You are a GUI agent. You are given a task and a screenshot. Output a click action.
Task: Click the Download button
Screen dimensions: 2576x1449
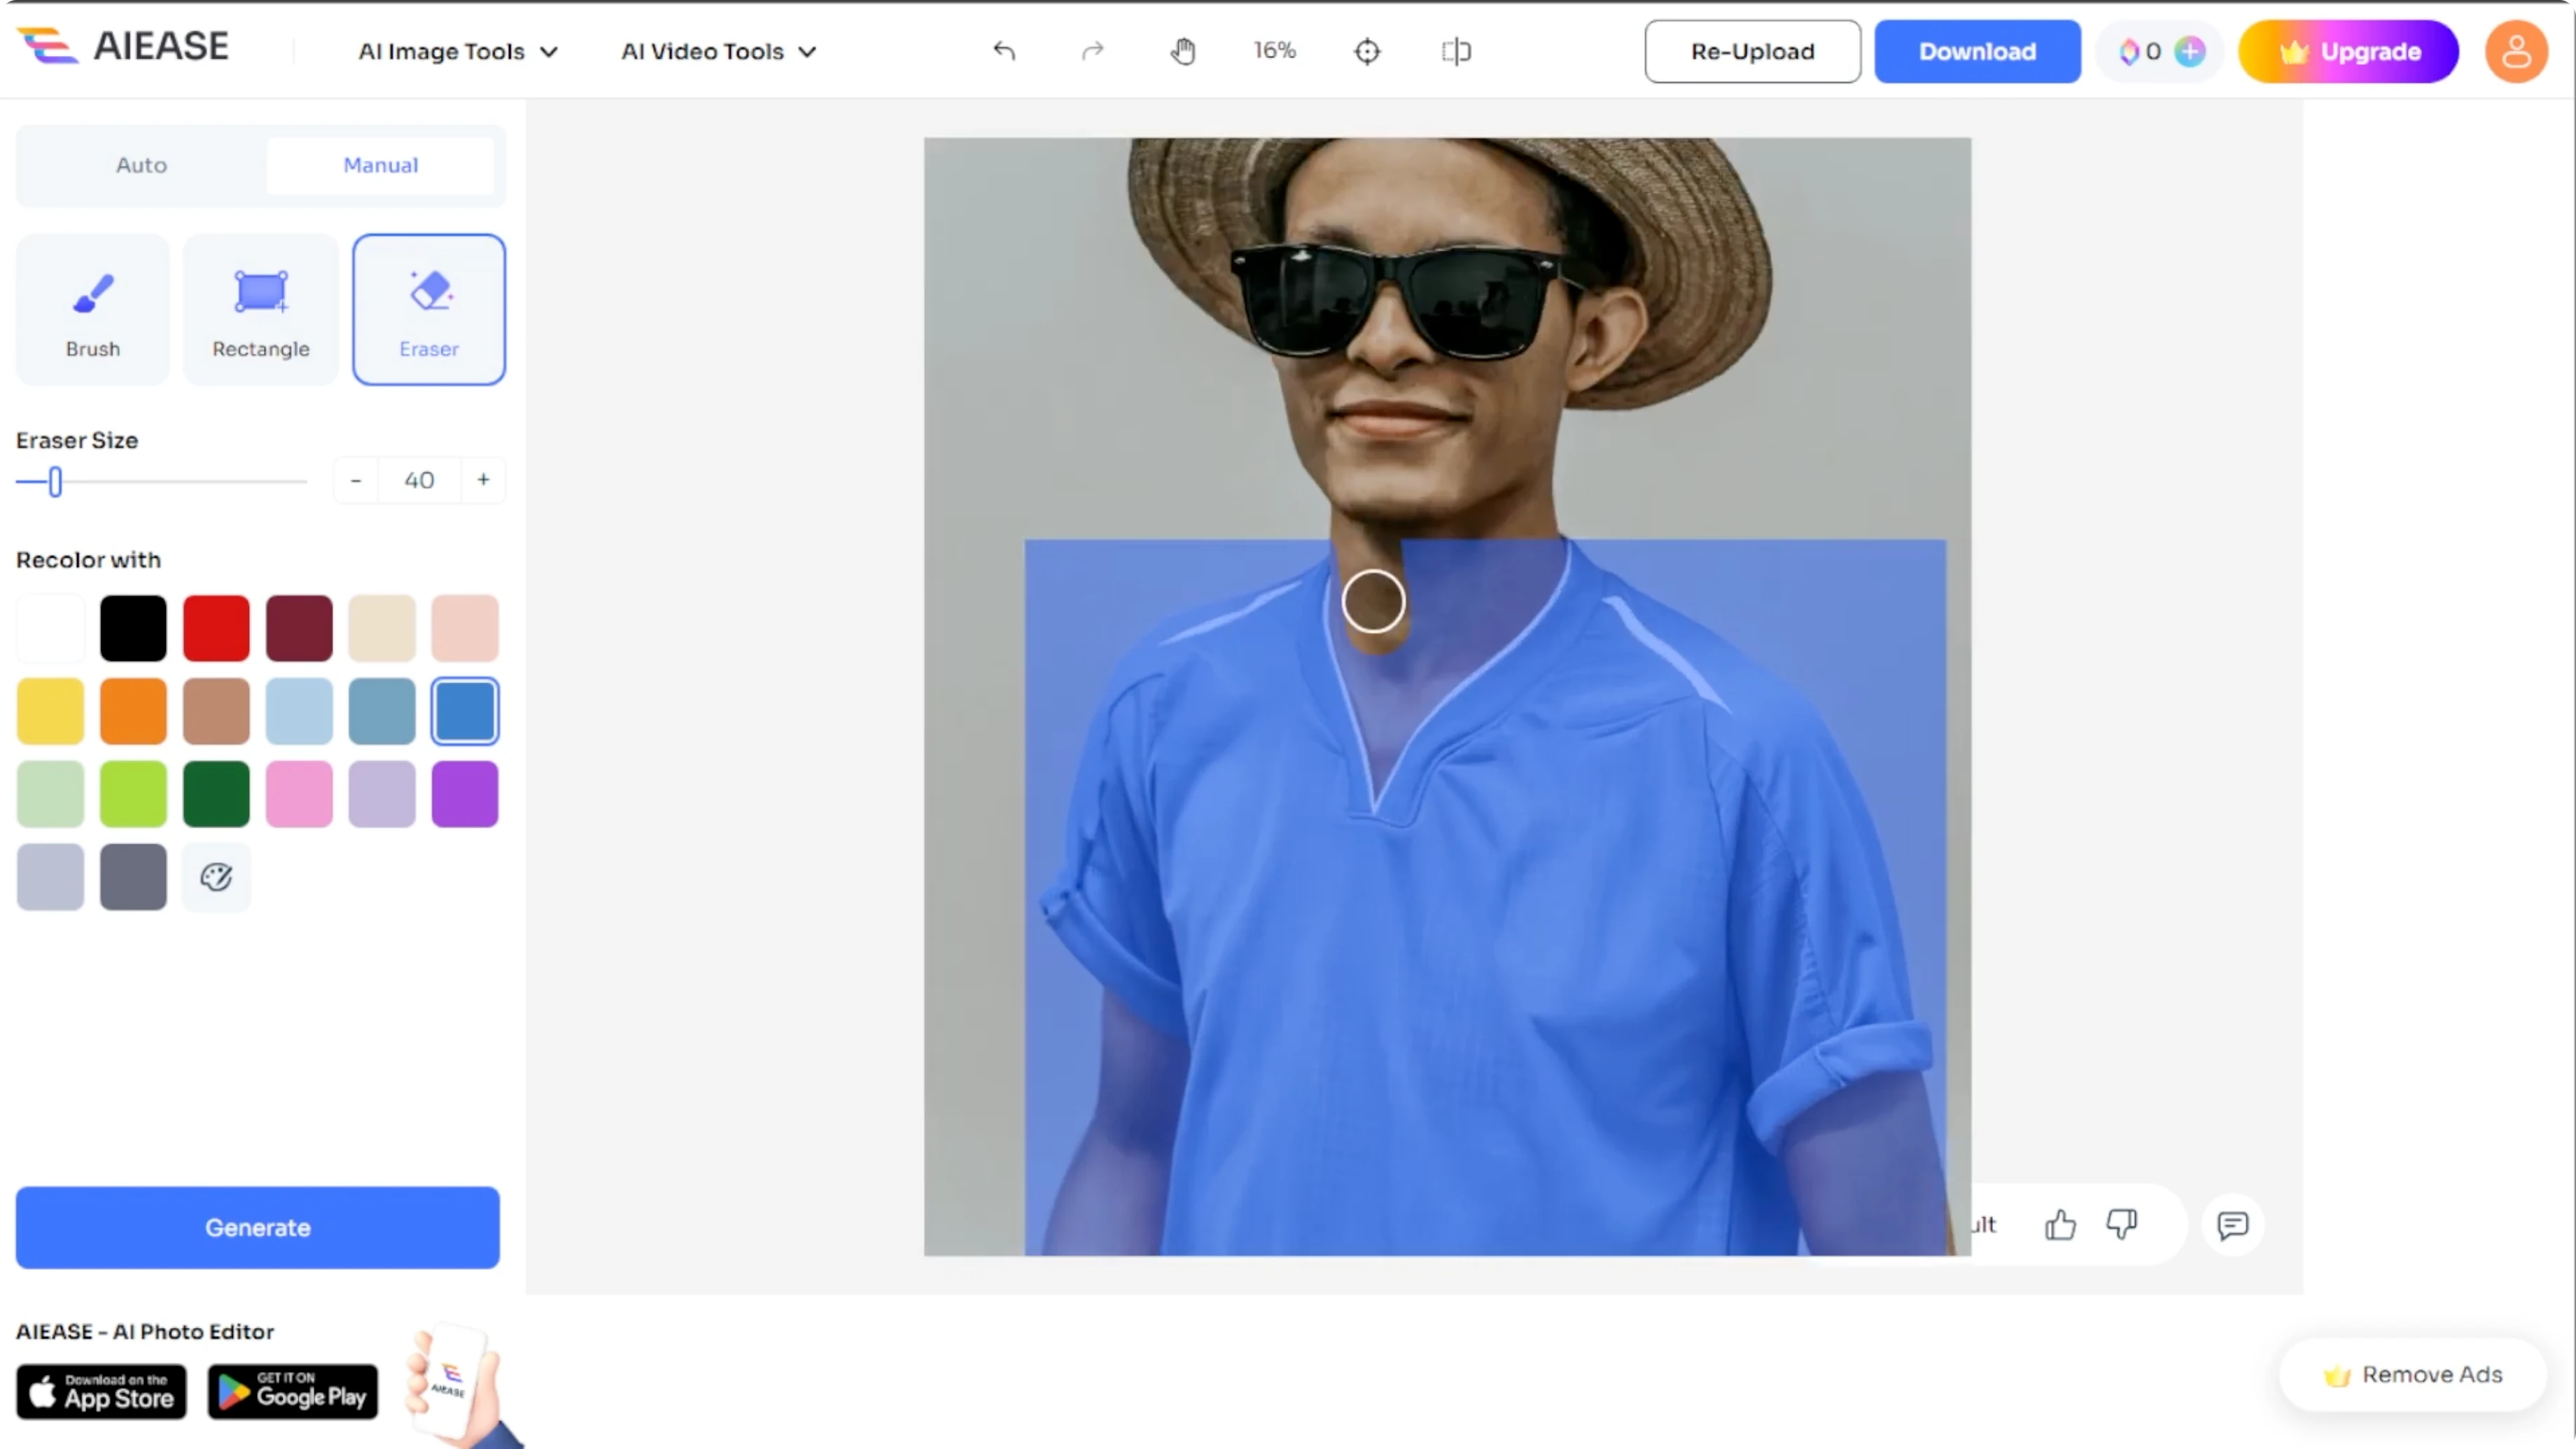click(x=1977, y=51)
